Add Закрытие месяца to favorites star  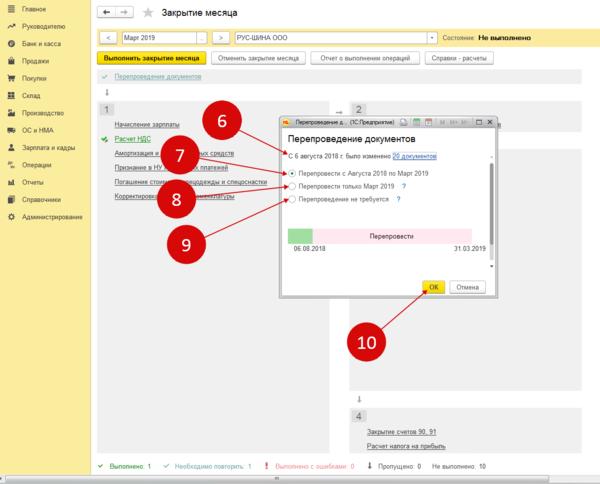point(148,13)
